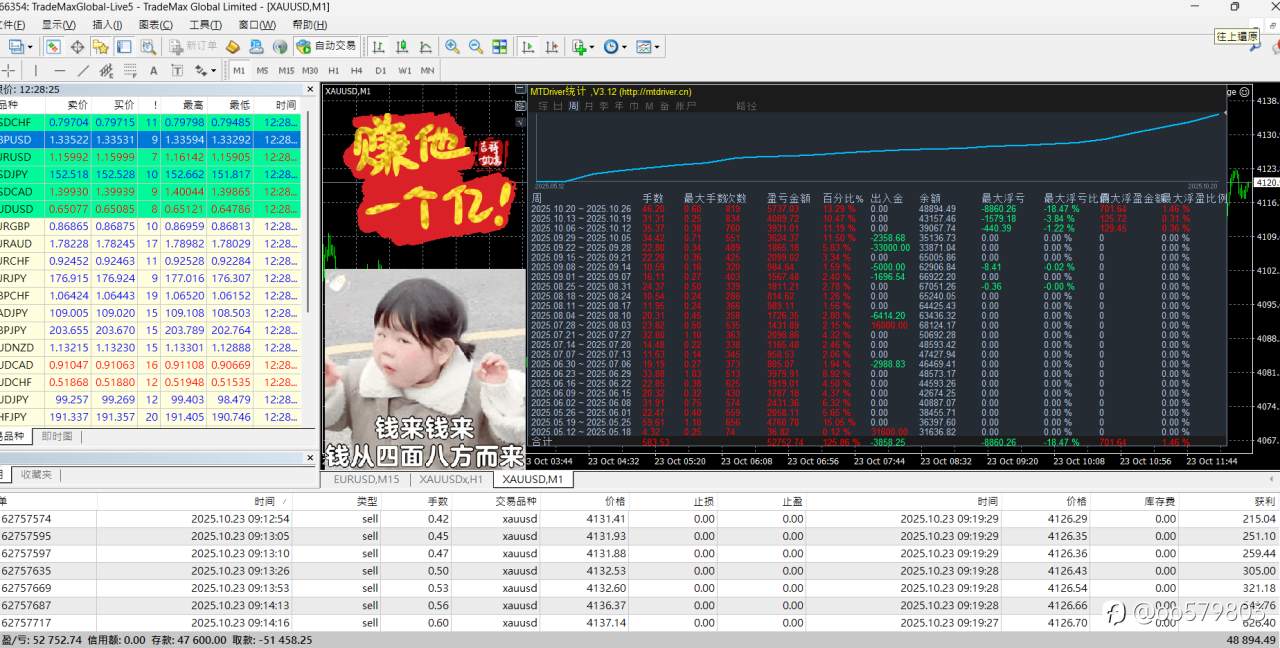The height and width of the screenshot is (648, 1280).
Task: Switch chart to candlestick display
Action: tap(402, 46)
